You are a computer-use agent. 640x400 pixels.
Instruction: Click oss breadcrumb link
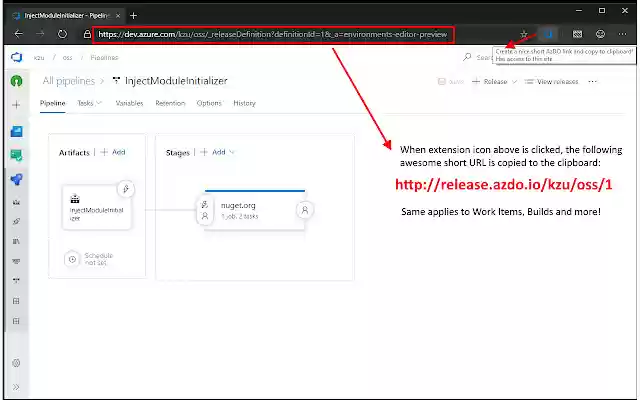67,58
